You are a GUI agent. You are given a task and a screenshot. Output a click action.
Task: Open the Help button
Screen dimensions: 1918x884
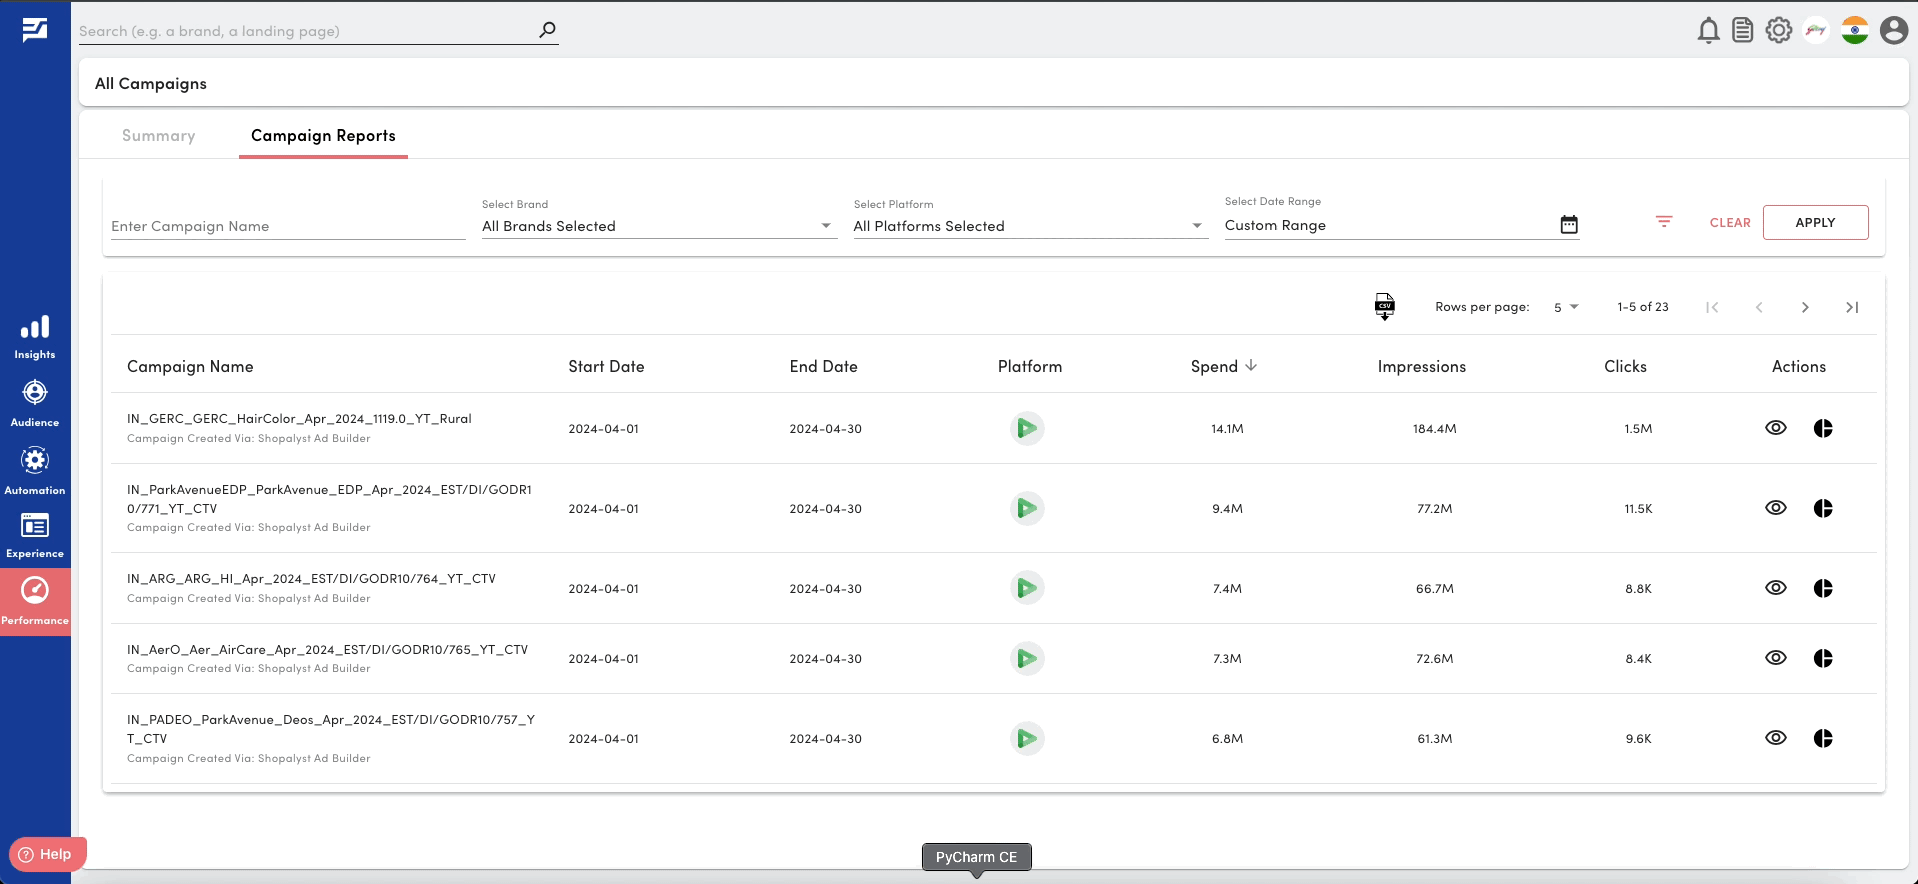click(x=46, y=854)
